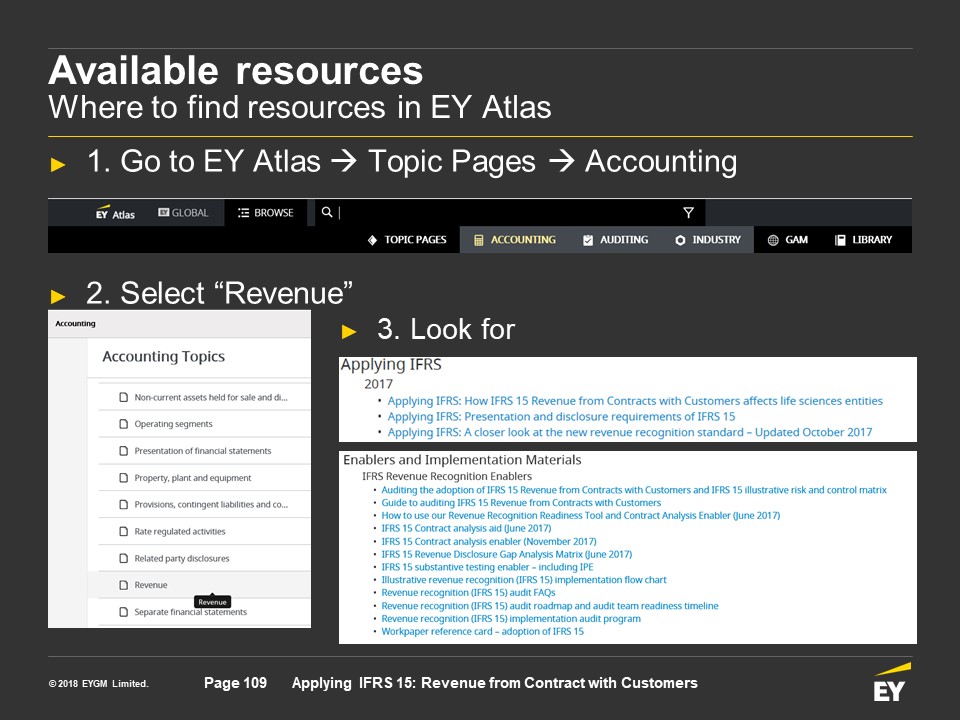This screenshot has height=720, width=960.
Task: Open Workpaper reference card adoption link
Action: tap(482, 631)
